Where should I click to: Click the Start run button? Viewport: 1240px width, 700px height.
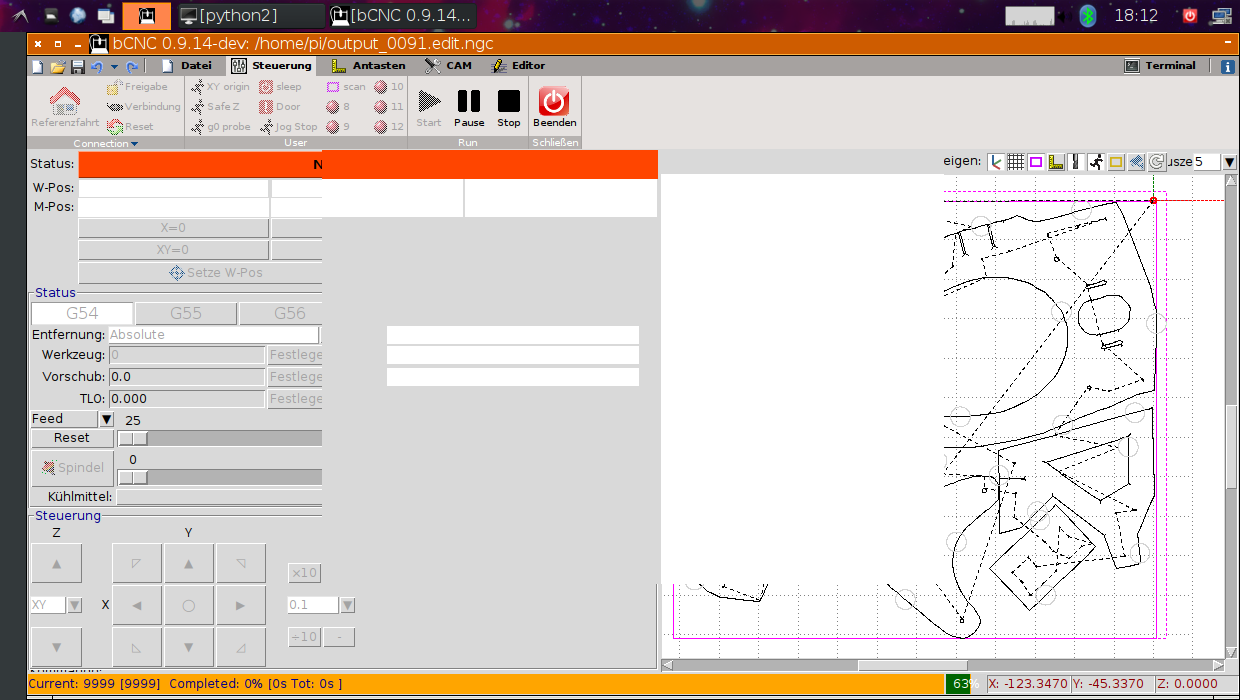click(x=429, y=107)
